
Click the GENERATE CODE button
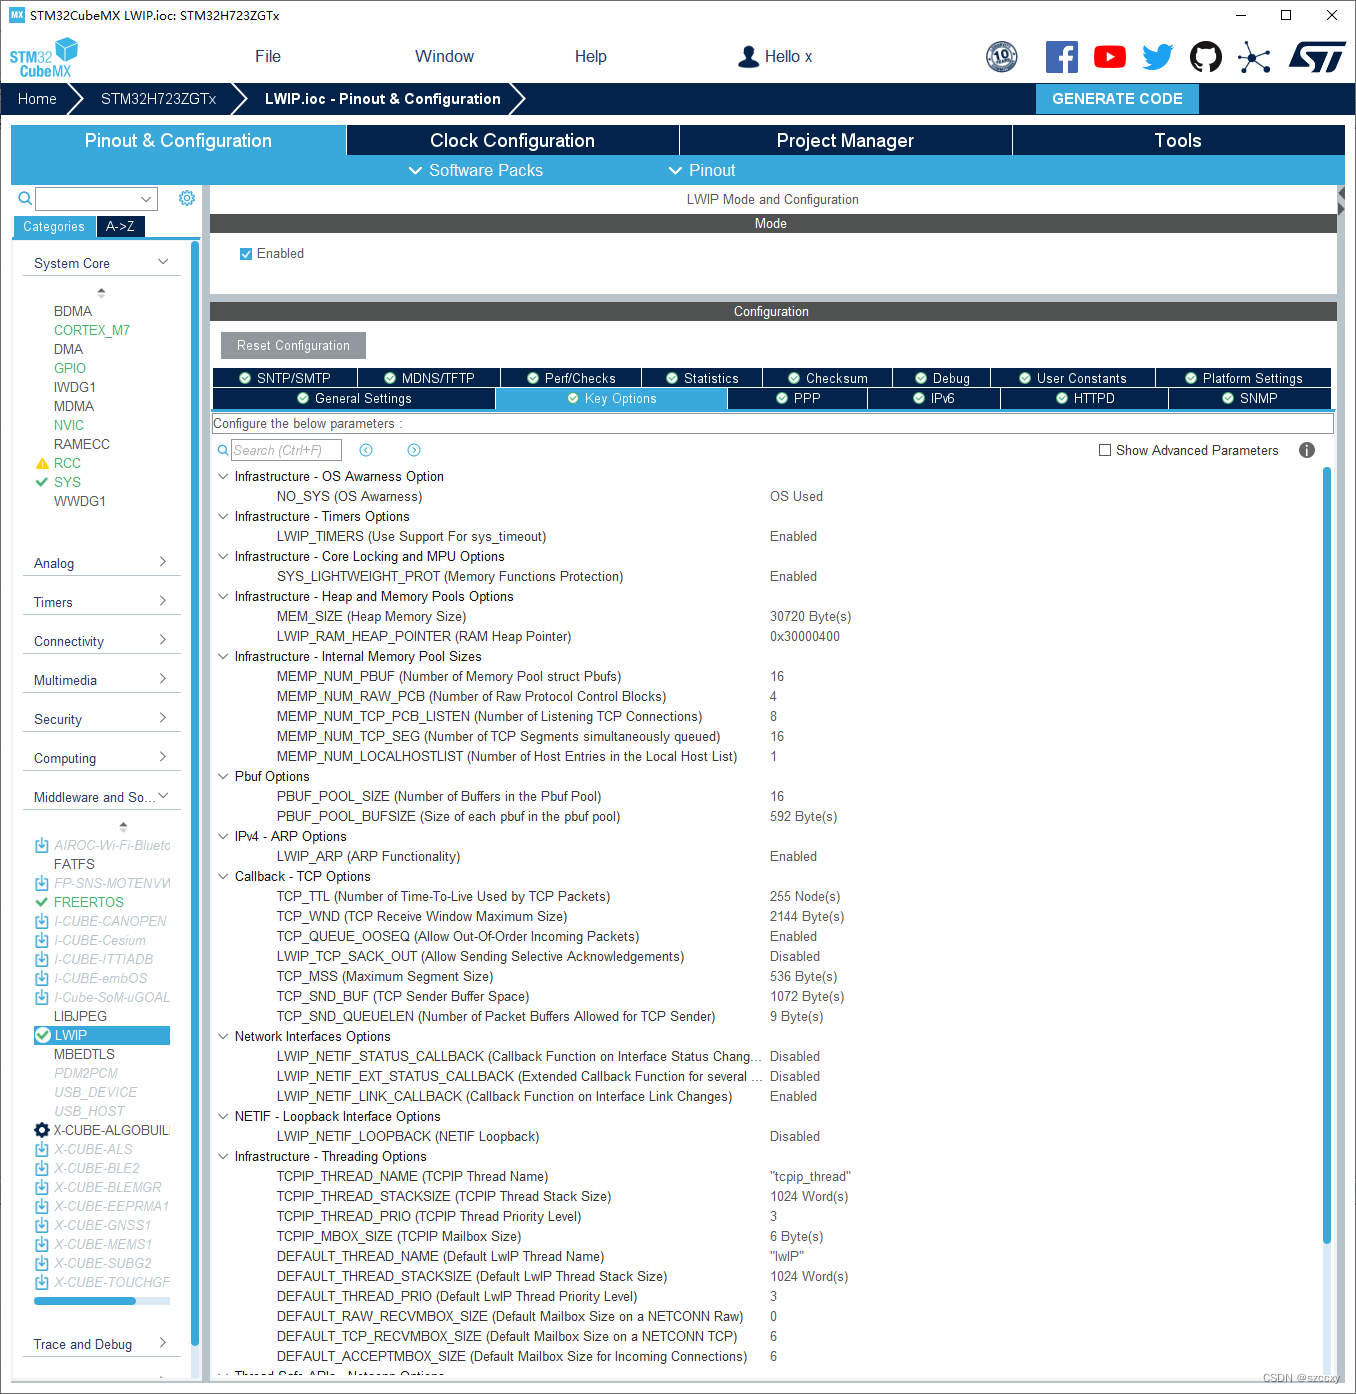coord(1117,99)
